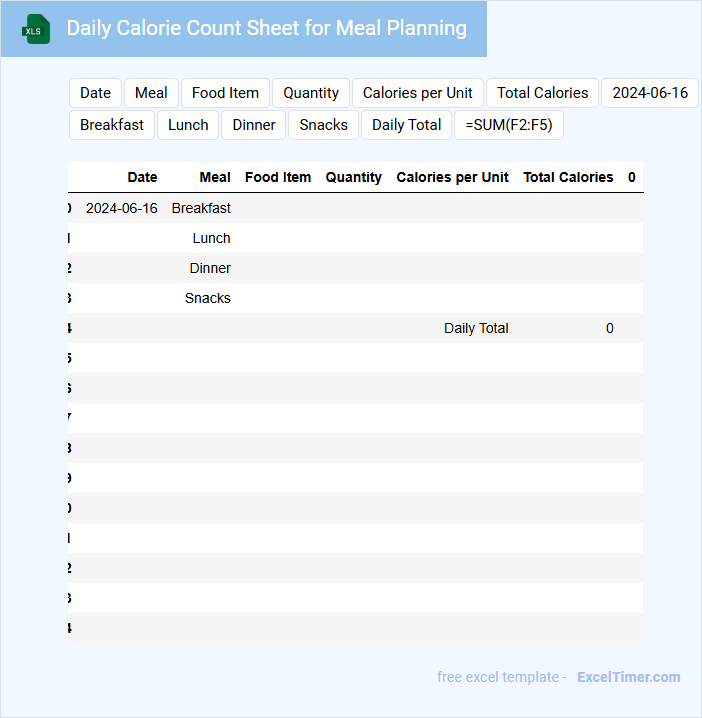Select the 2024-06-16 date tag
Viewport: 702px width, 718px height.
click(650, 93)
